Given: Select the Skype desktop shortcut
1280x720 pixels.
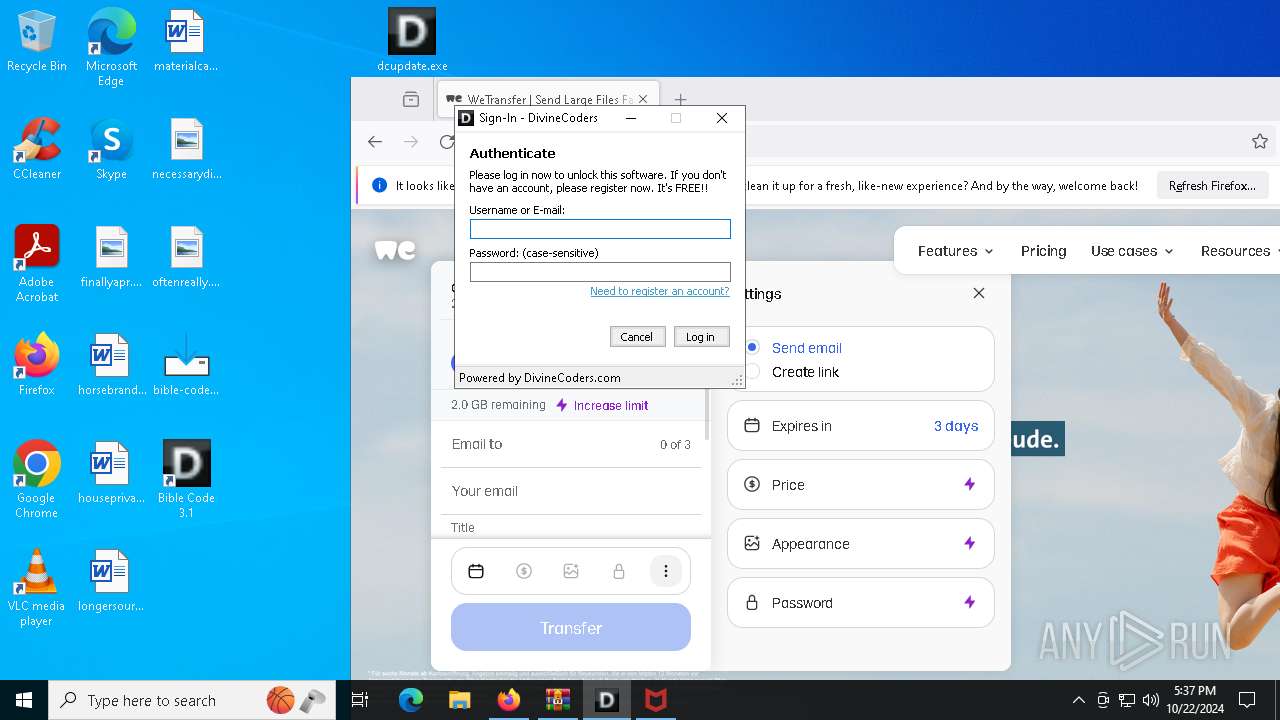Looking at the screenshot, I should pyautogui.click(x=111, y=150).
